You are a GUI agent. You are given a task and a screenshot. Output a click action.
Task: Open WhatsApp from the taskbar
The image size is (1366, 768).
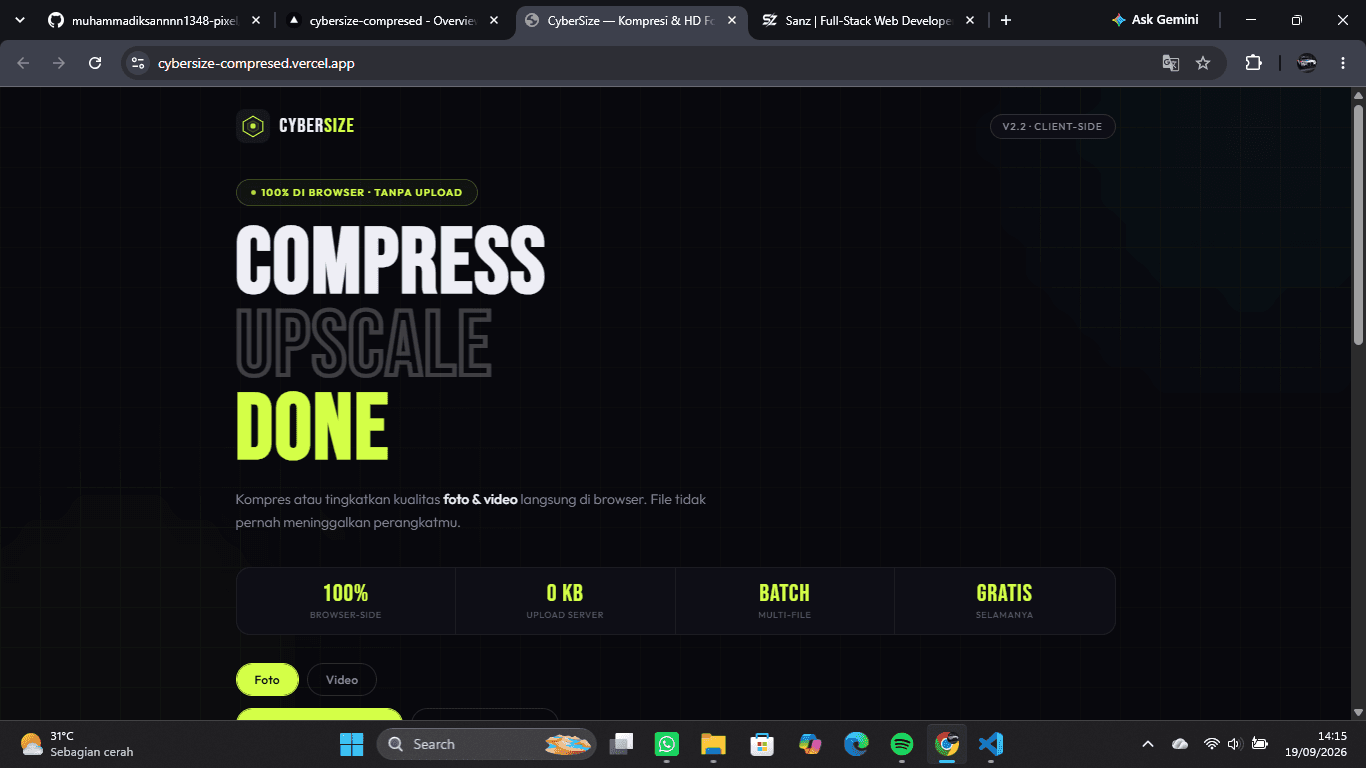pyautogui.click(x=666, y=744)
